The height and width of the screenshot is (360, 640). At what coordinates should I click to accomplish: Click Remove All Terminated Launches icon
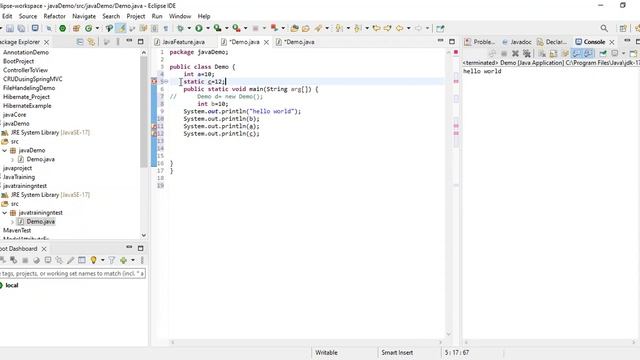point(527,53)
